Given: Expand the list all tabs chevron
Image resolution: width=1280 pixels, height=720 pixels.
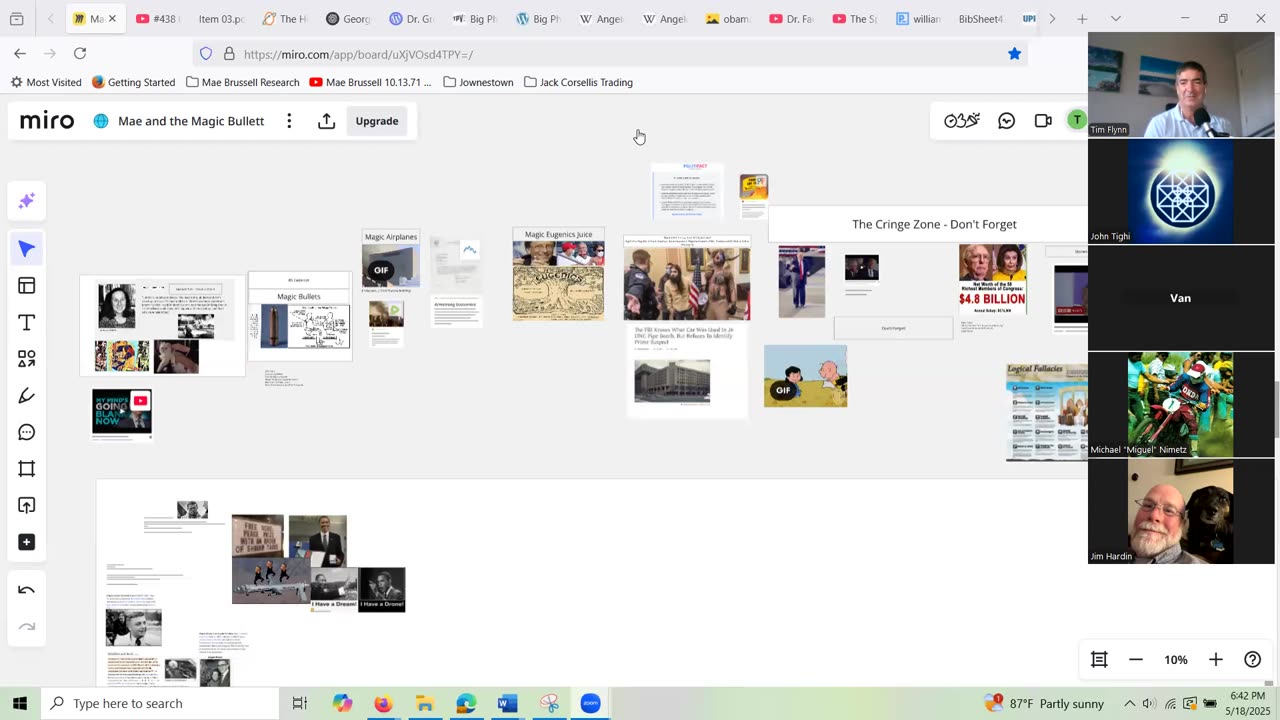Looking at the screenshot, I should pos(1116,19).
